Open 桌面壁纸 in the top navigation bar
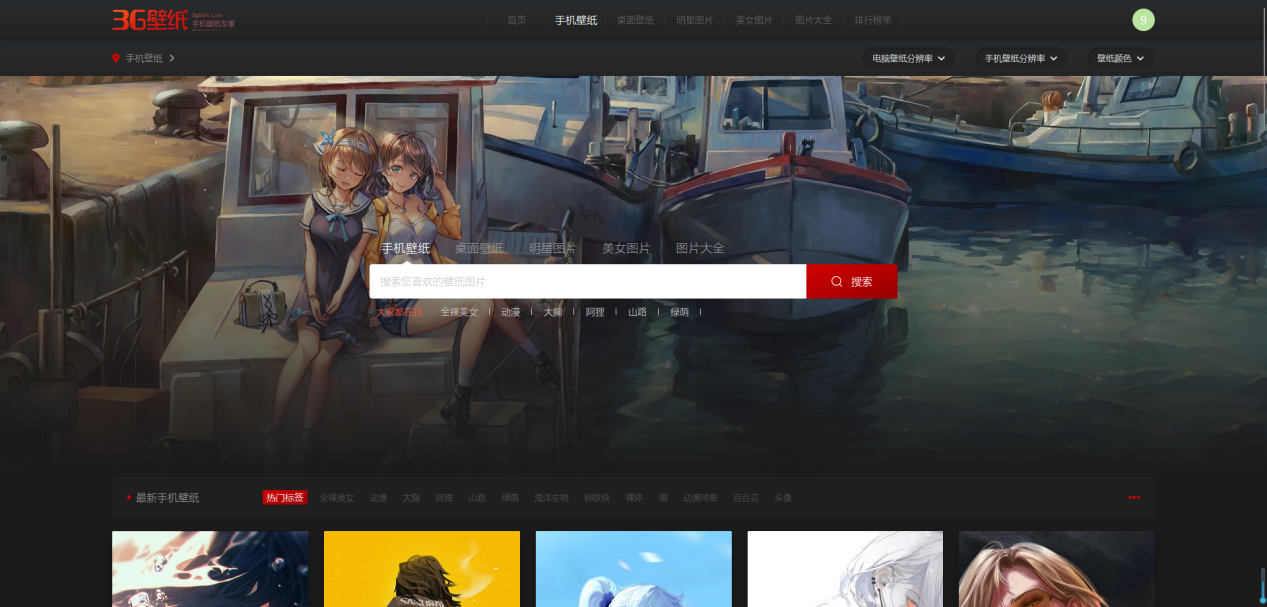This screenshot has height=607, width=1267. pyautogui.click(x=635, y=20)
